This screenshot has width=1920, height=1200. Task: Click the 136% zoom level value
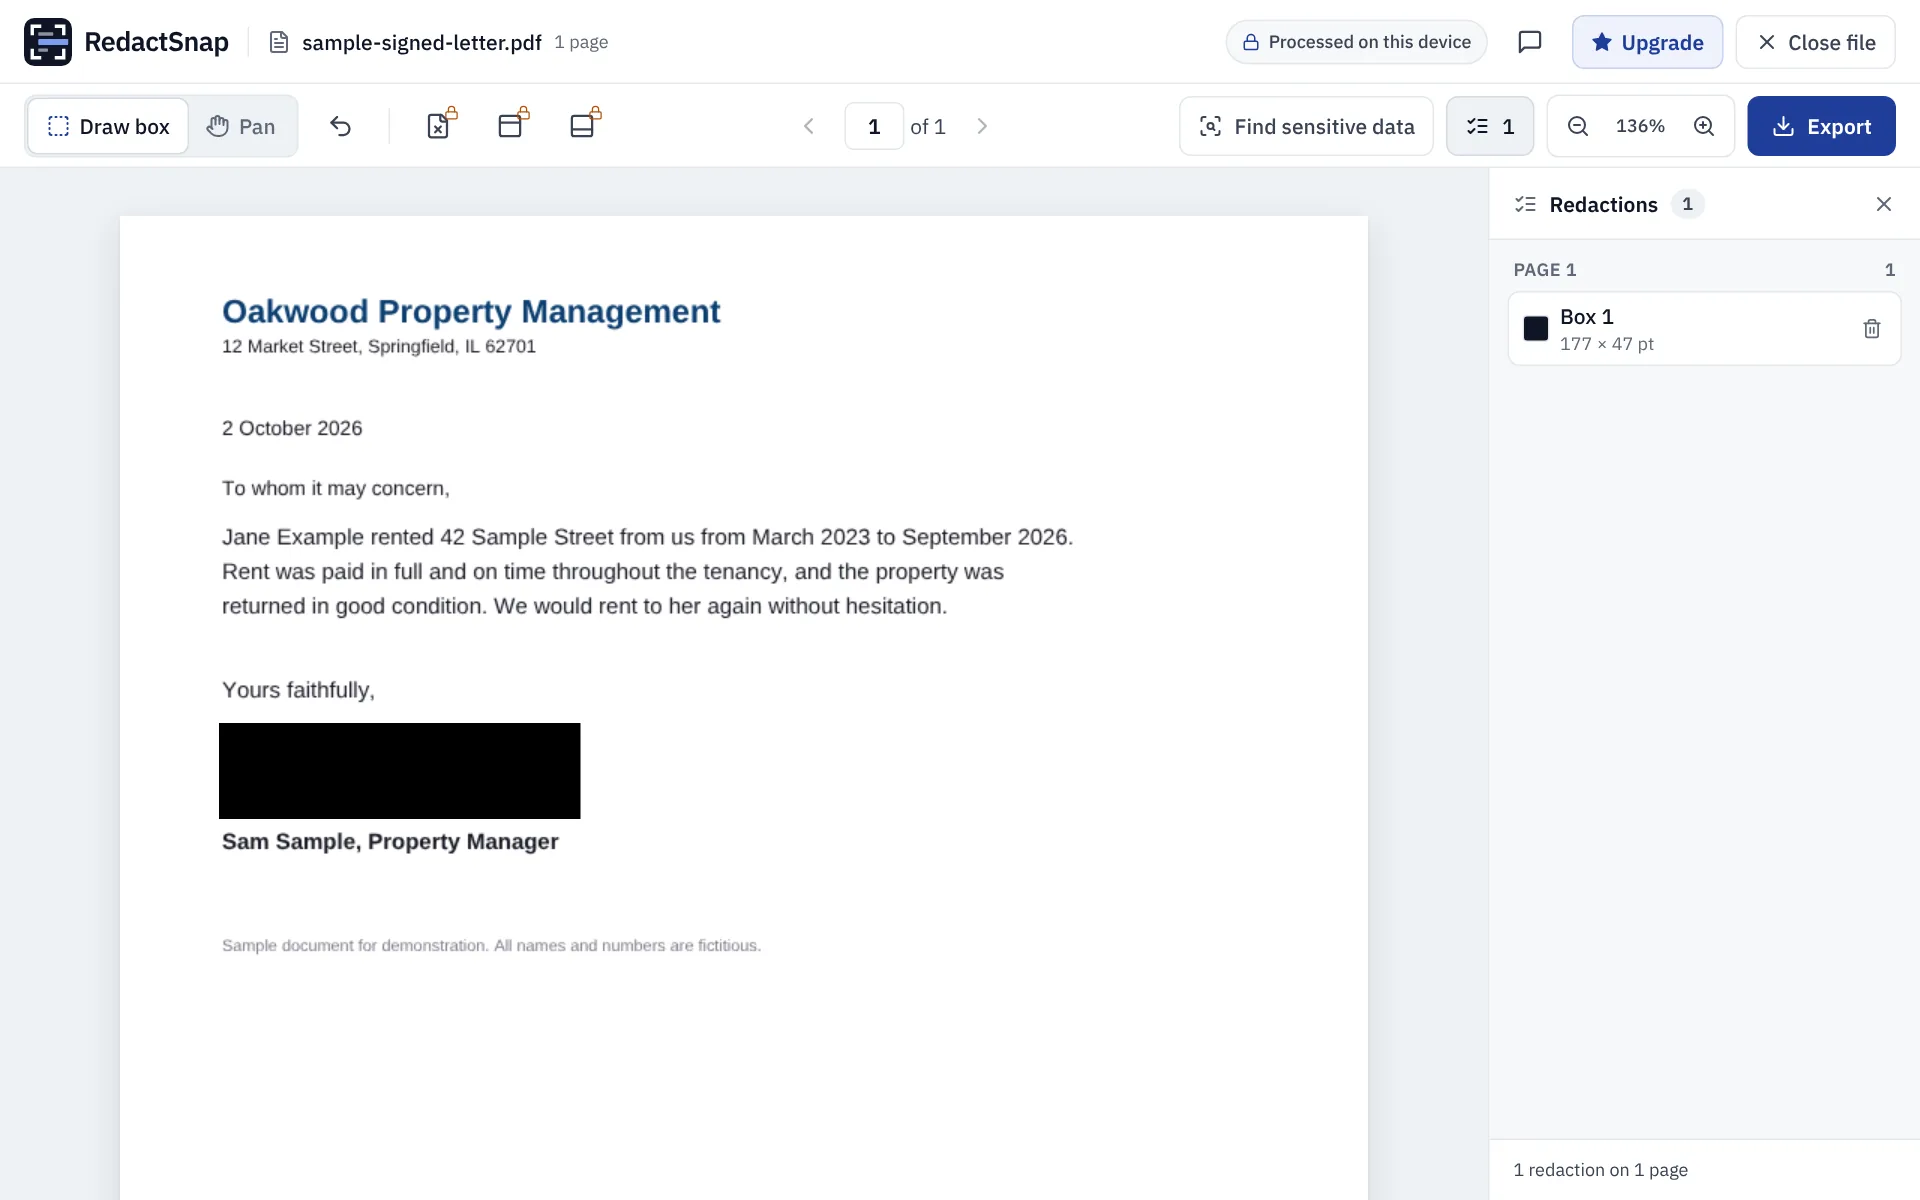click(x=1640, y=126)
